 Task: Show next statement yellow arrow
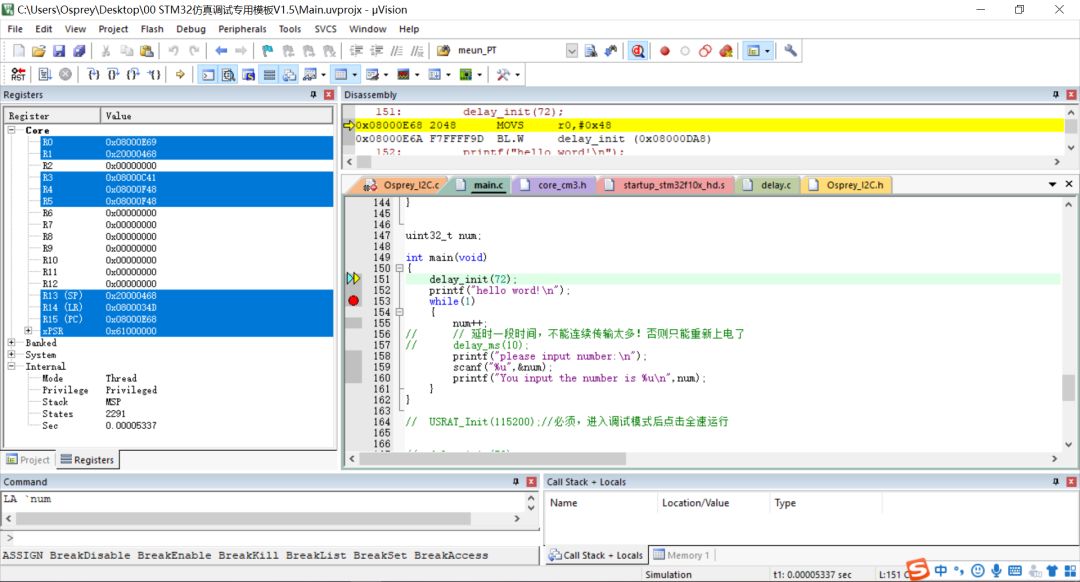[x=180, y=74]
